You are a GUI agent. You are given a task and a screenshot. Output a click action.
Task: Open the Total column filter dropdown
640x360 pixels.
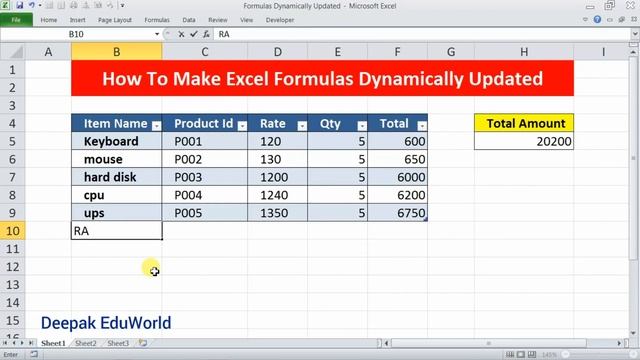pos(422,126)
